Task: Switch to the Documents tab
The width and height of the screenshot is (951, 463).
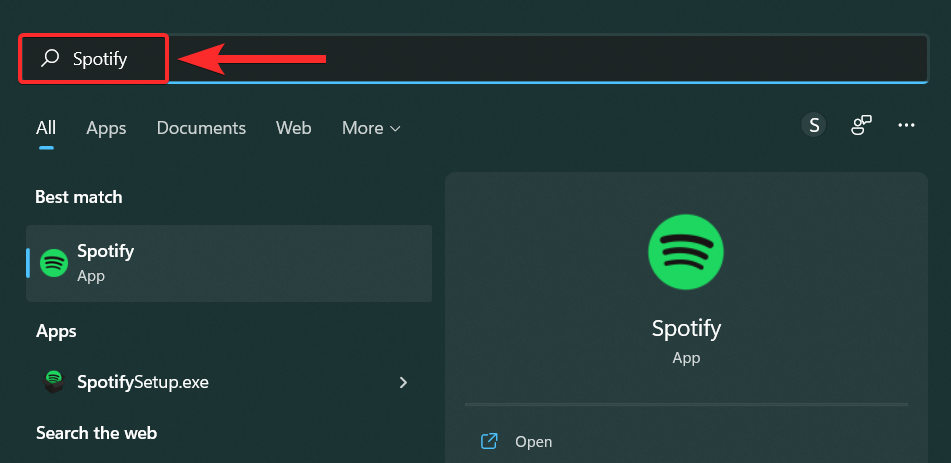Action: pos(201,128)
